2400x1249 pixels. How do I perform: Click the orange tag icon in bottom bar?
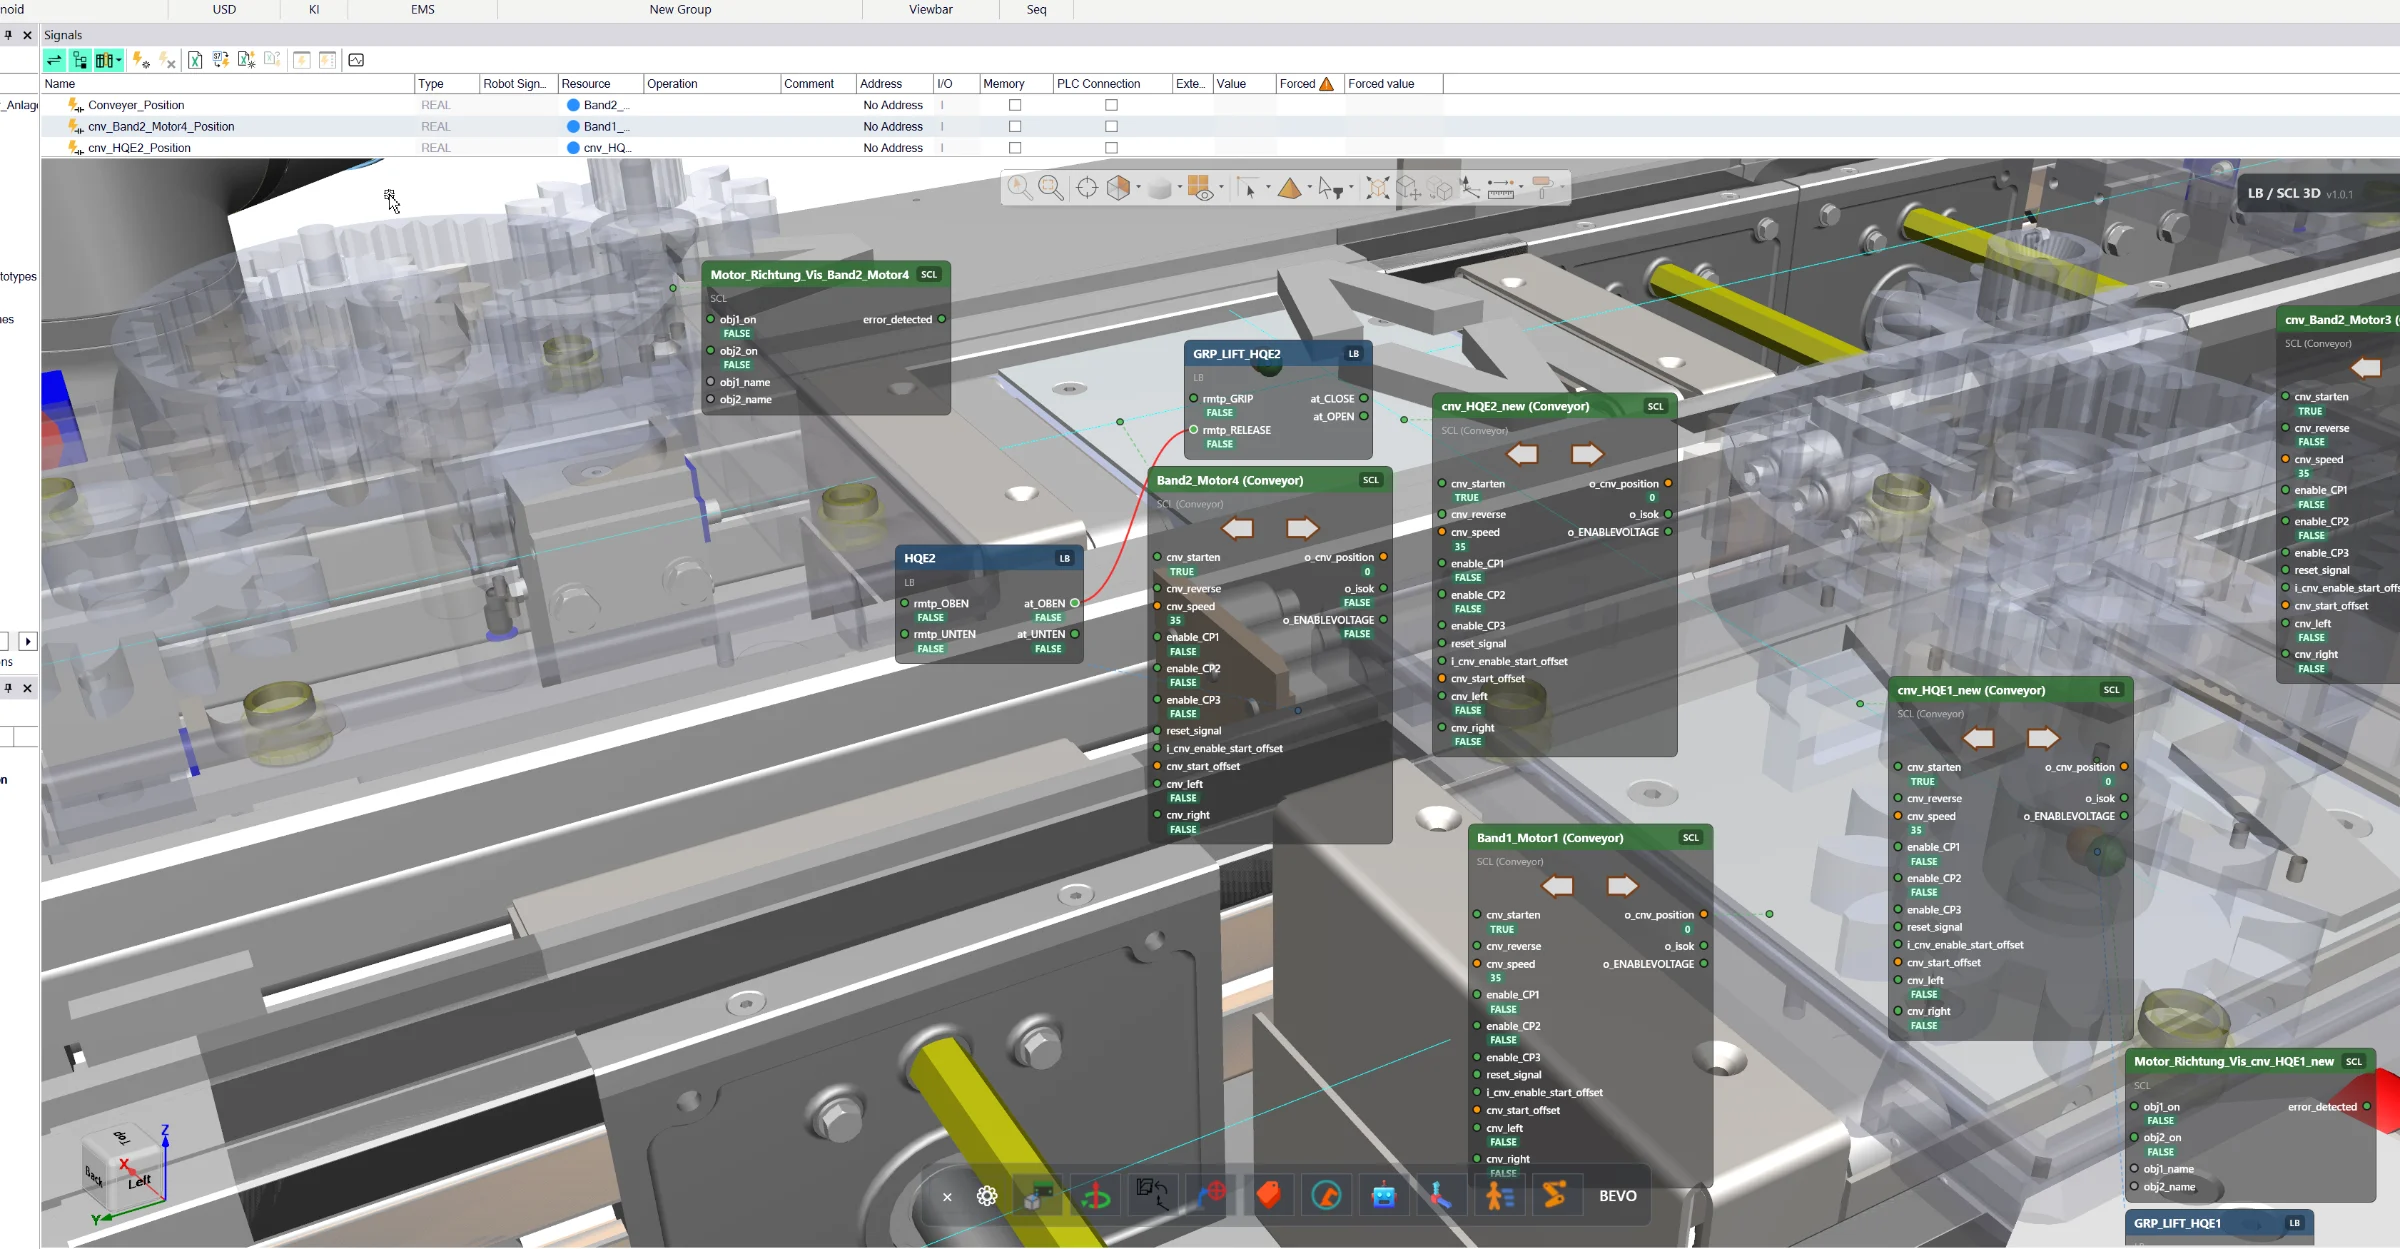point(1269,1195)
